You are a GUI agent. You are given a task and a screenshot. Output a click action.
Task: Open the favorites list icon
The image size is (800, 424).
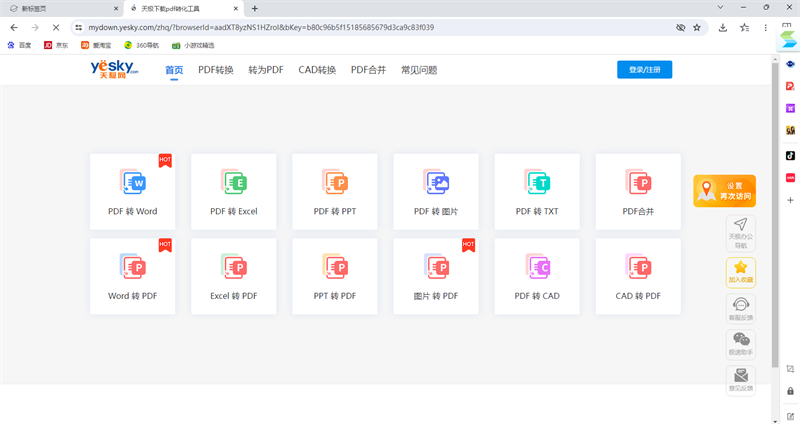pyautogui.click(x=744, y=28)
